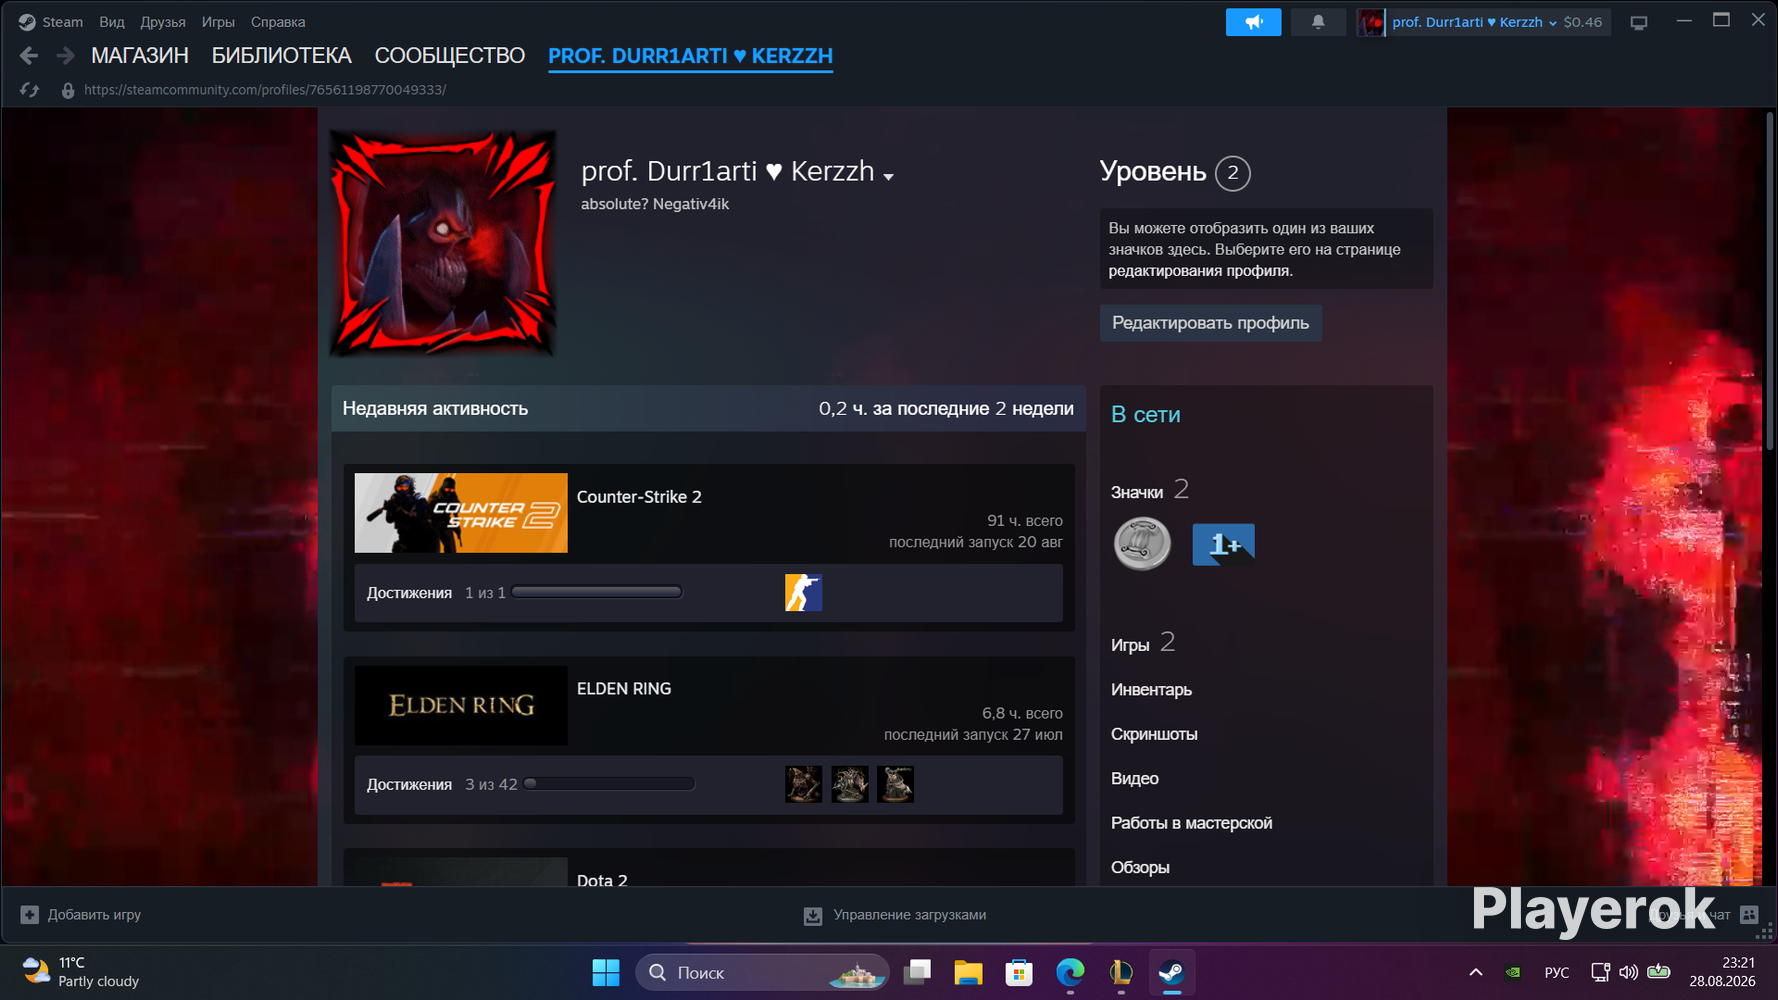
Task: Open the NVIDIA tray icon
Action: [1513, 972]
